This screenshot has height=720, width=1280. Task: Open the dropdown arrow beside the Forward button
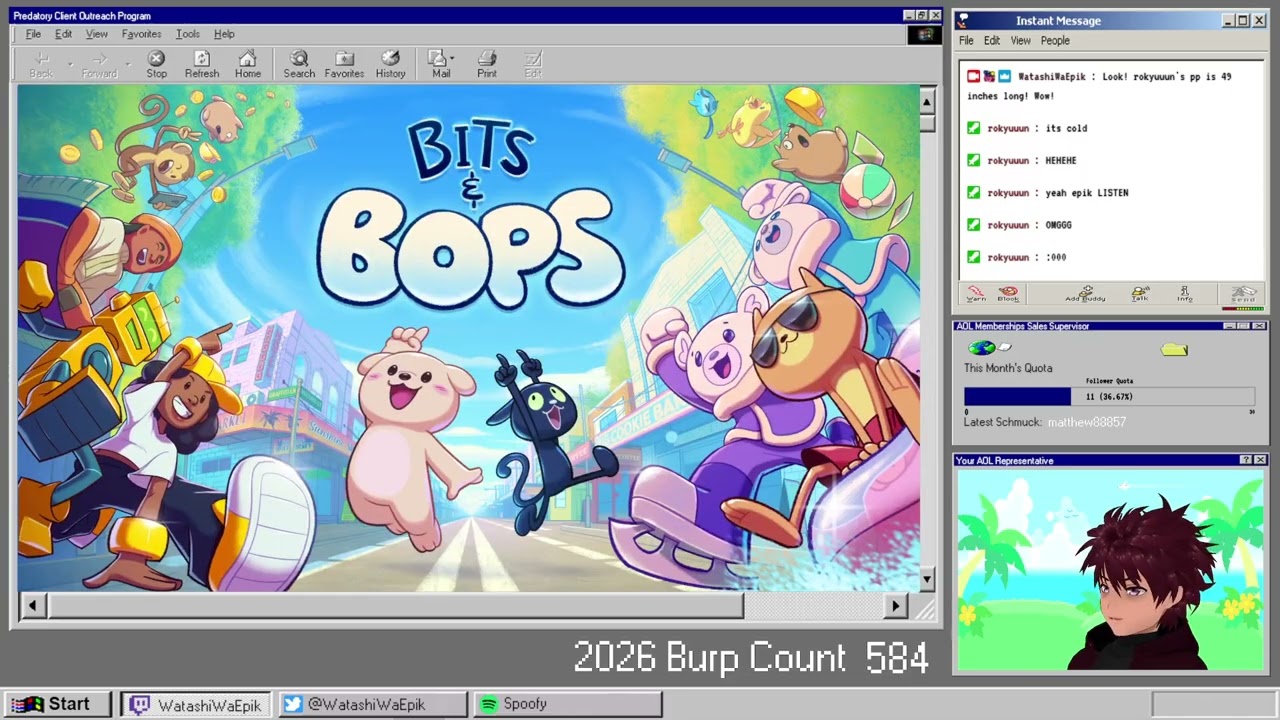click(127, 65)
